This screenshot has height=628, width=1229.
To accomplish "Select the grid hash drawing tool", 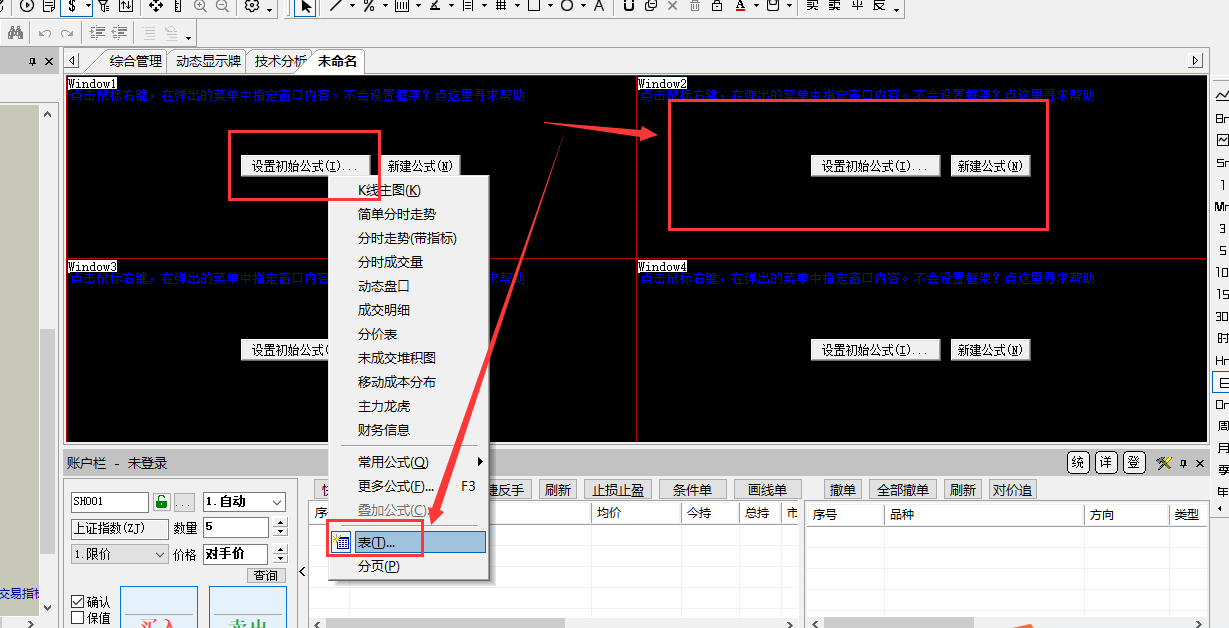I will [x=499, y=6].
